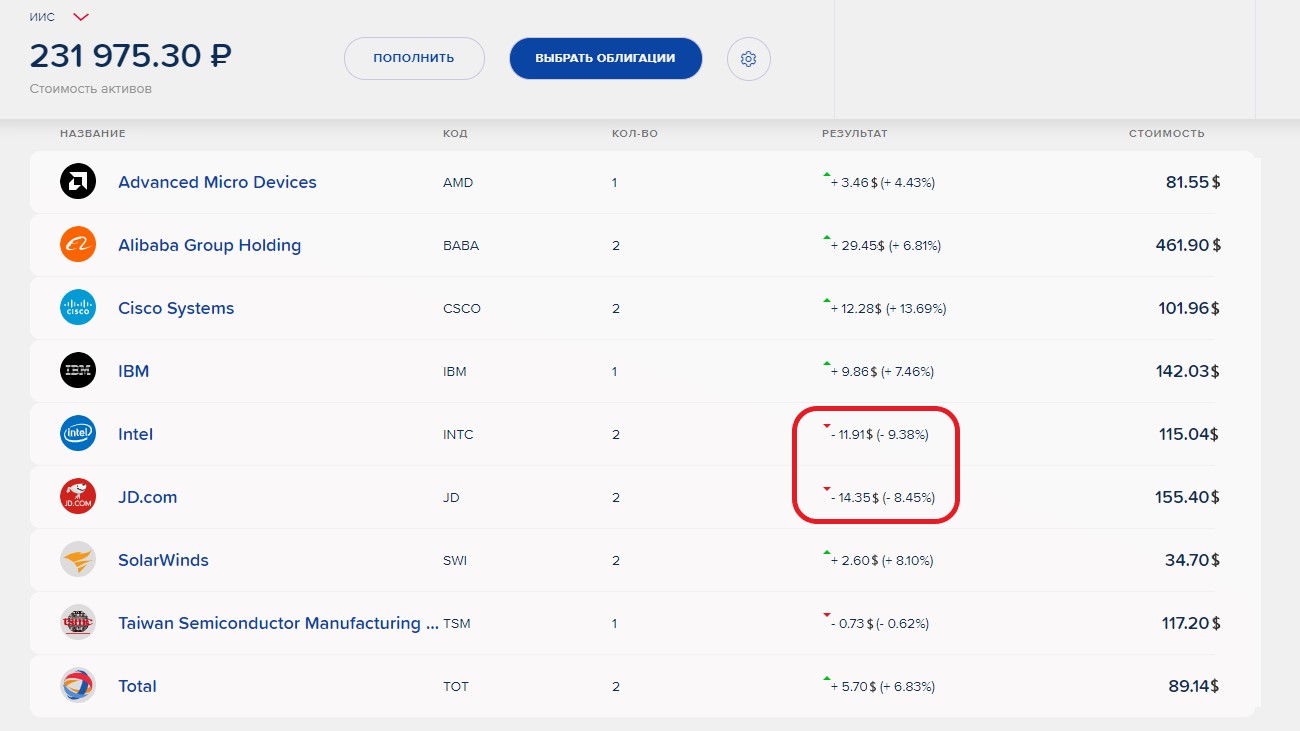
Task: Click the total 231 975.30 ₽ amount
Action: (x=131, y=55)
